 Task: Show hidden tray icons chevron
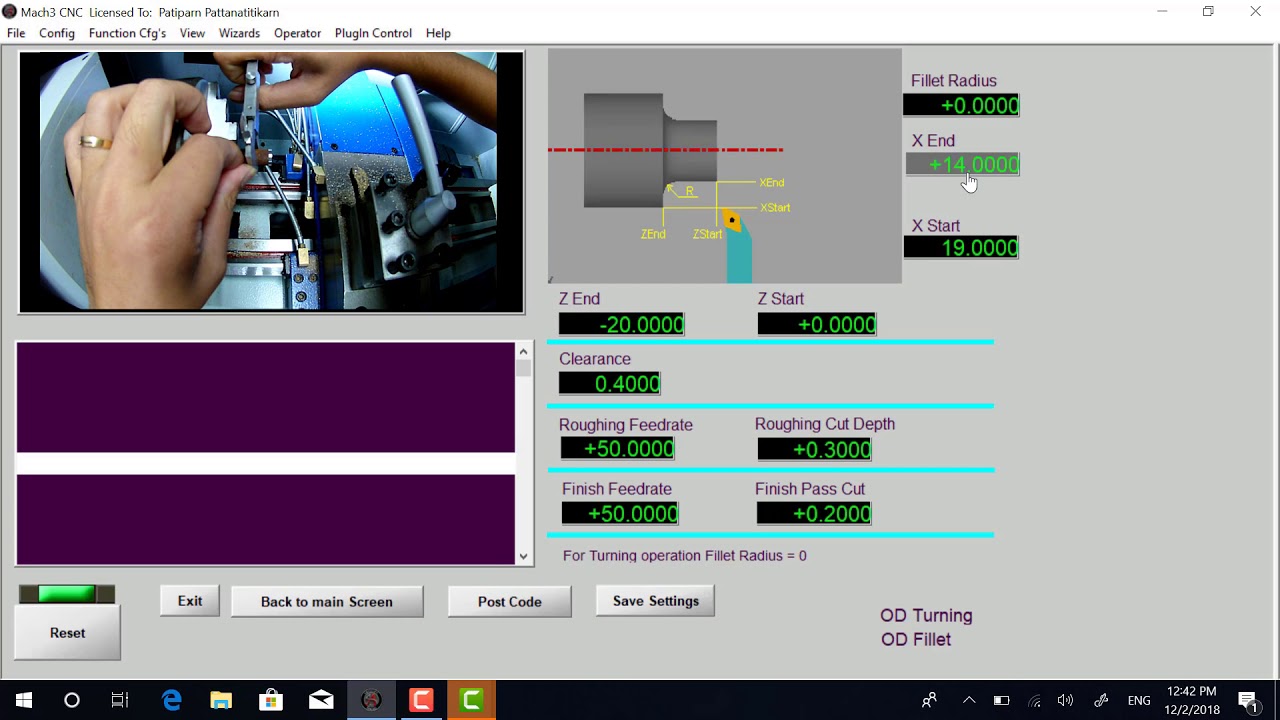968,700
